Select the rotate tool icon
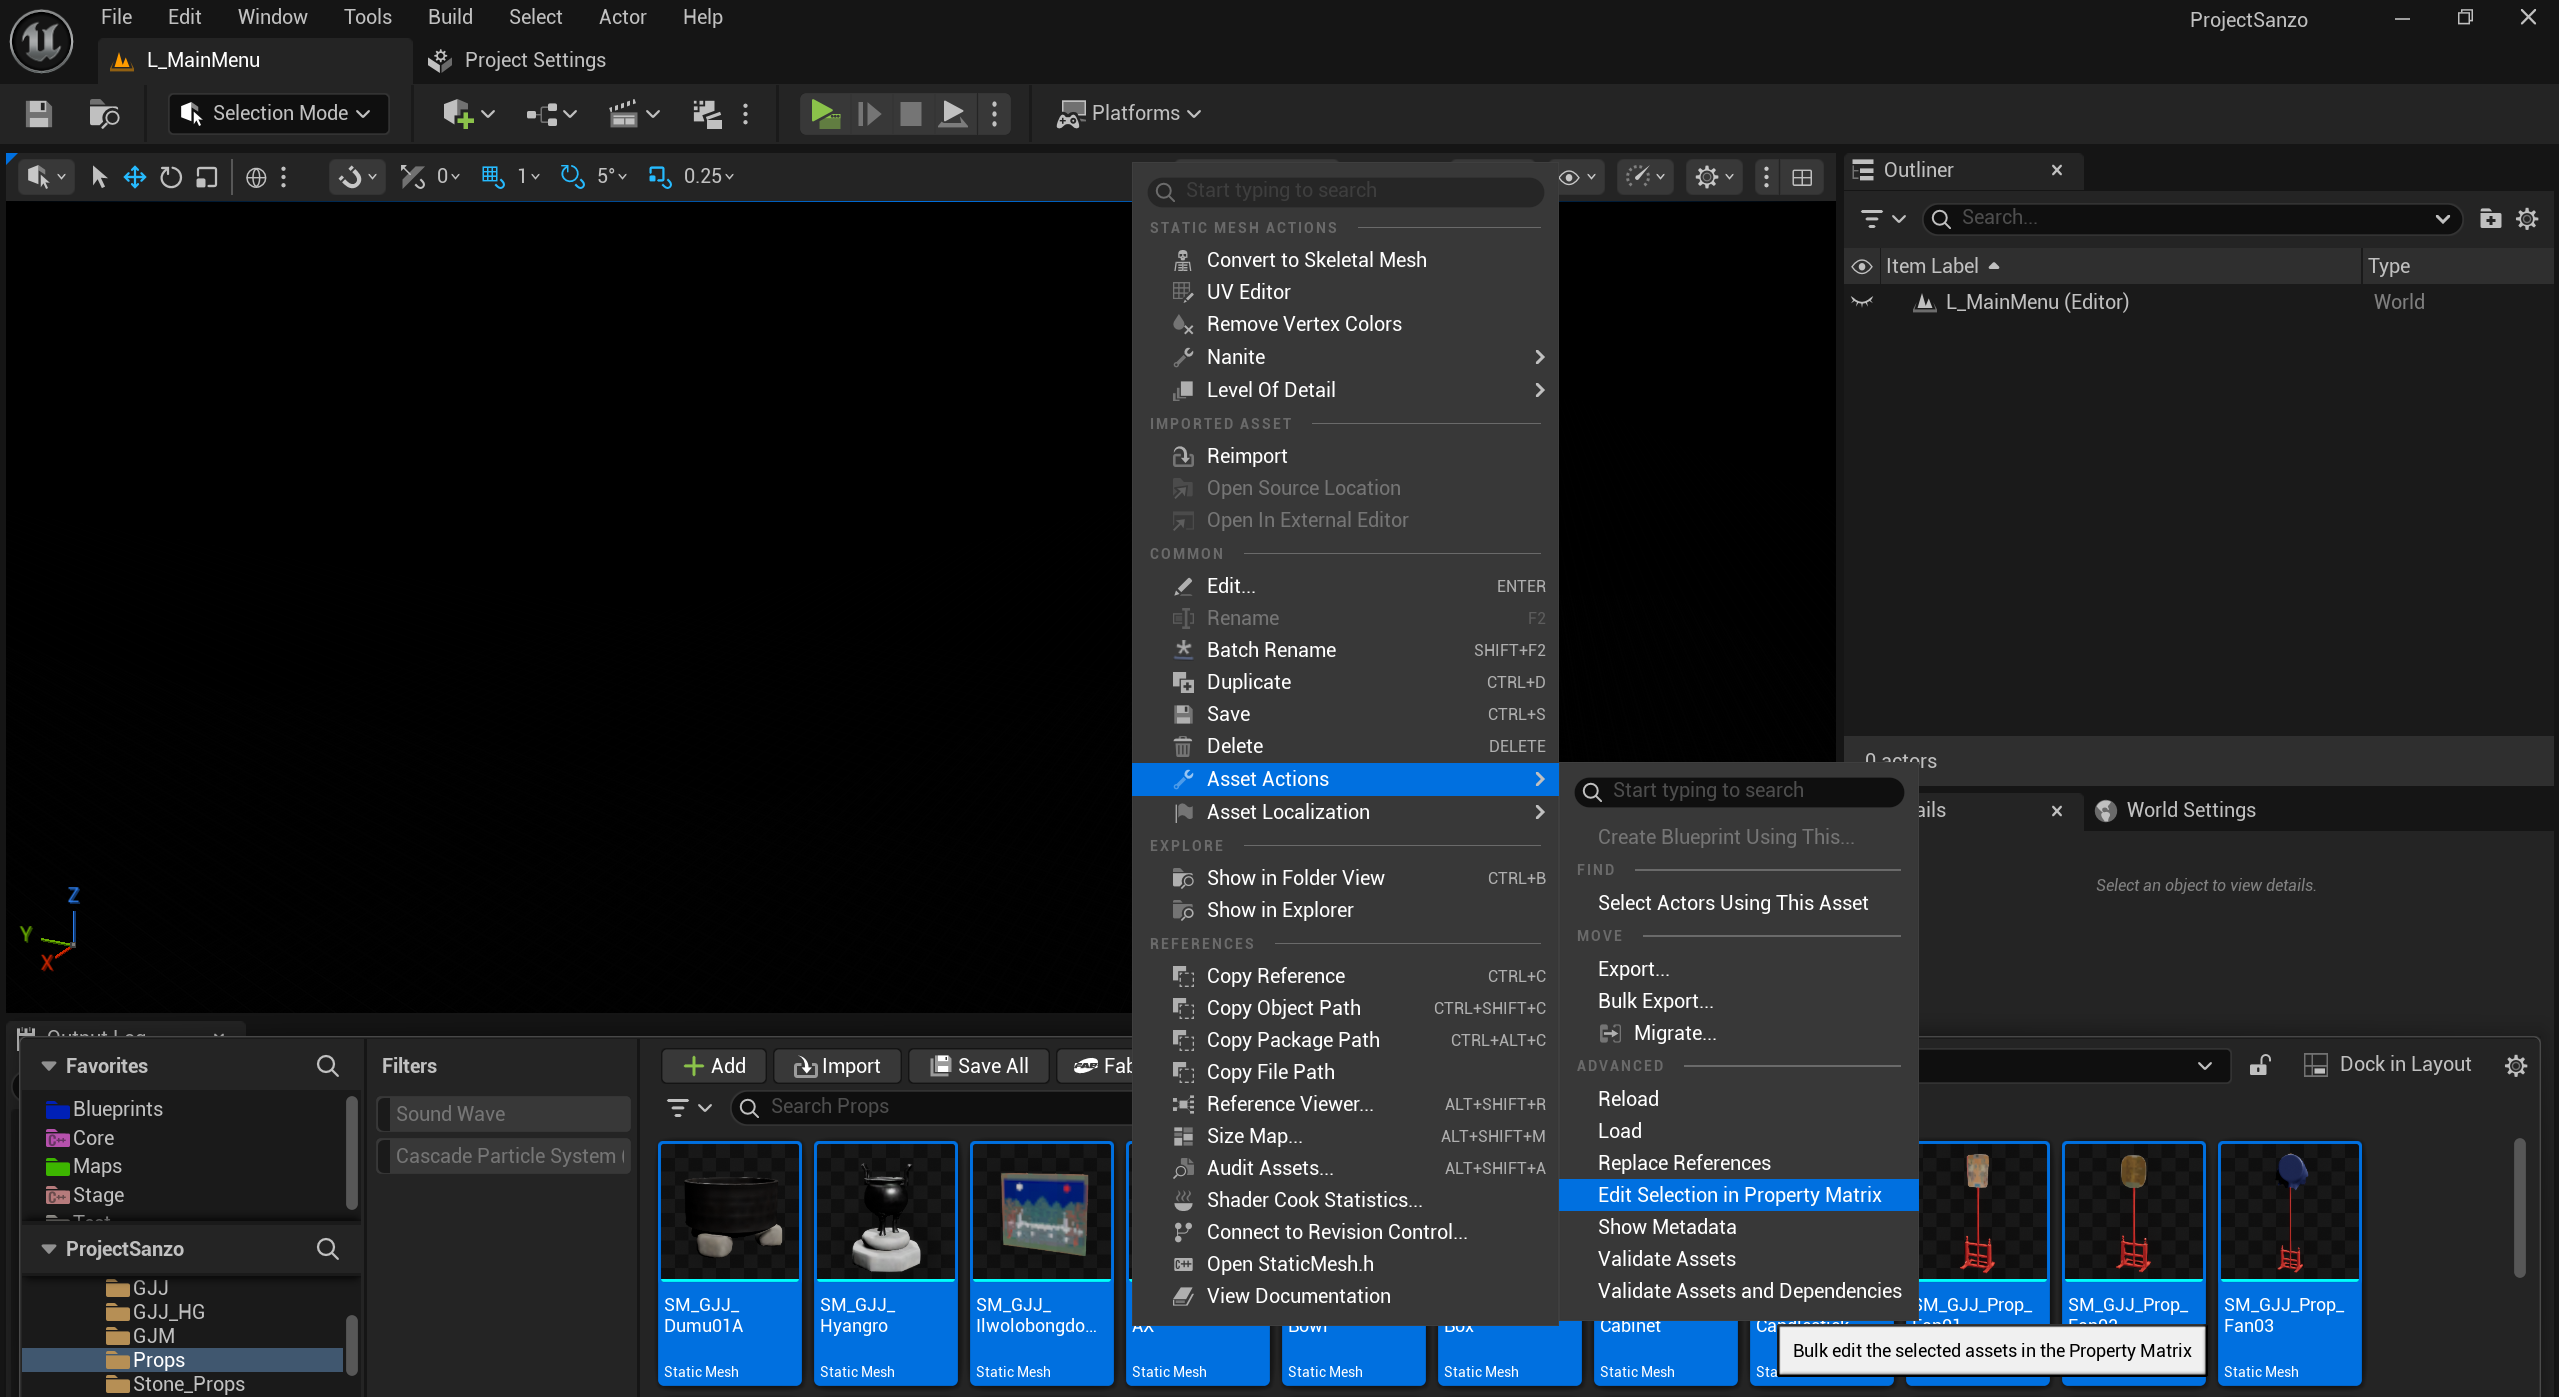The image size is (2559, 1397). pos(171,177)
